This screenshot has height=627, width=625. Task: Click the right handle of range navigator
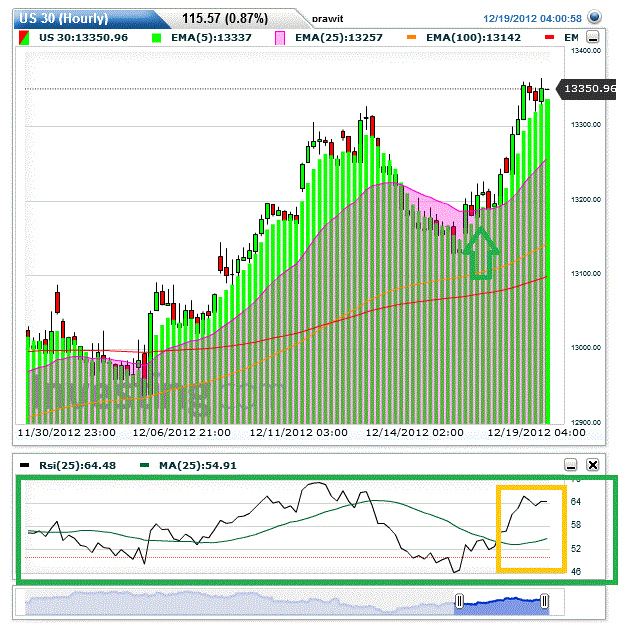click(x=545, y=601)
